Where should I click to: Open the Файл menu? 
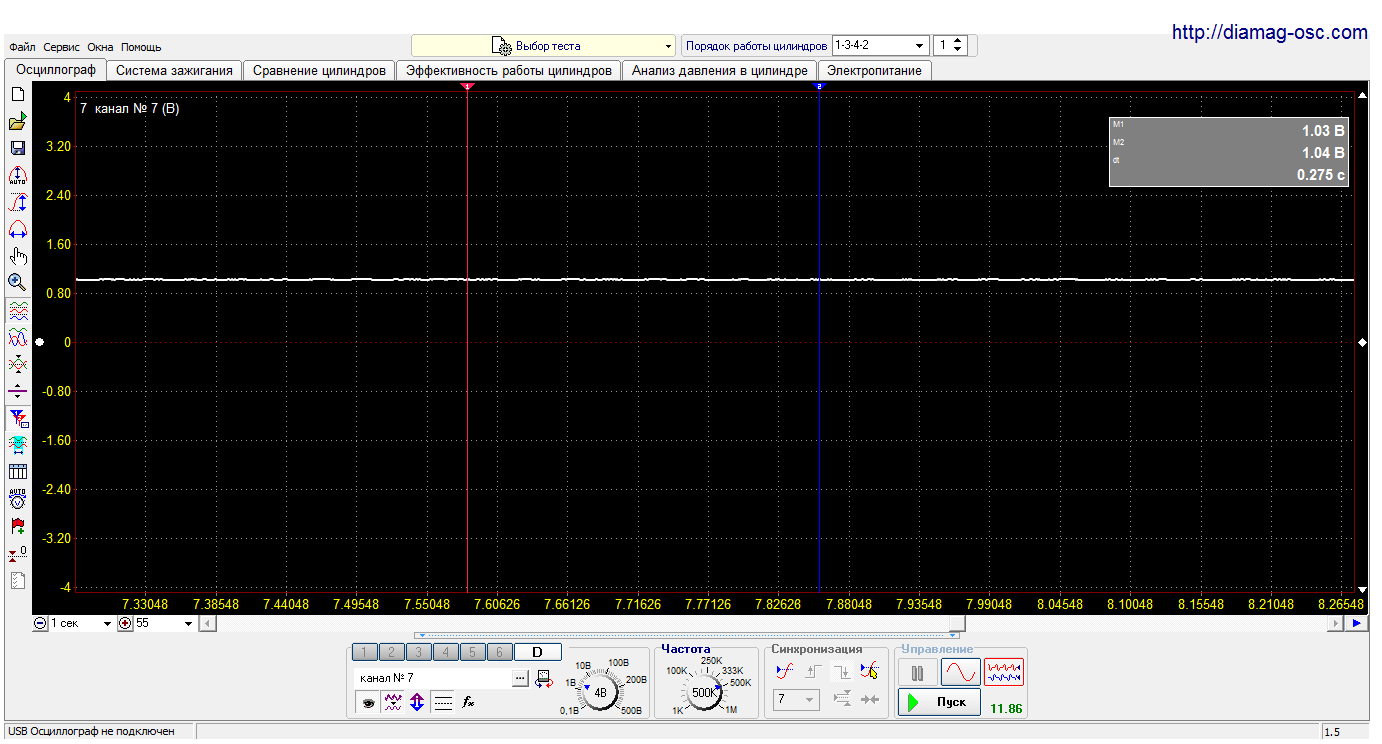pyautogui.click(x=22, y=47)
